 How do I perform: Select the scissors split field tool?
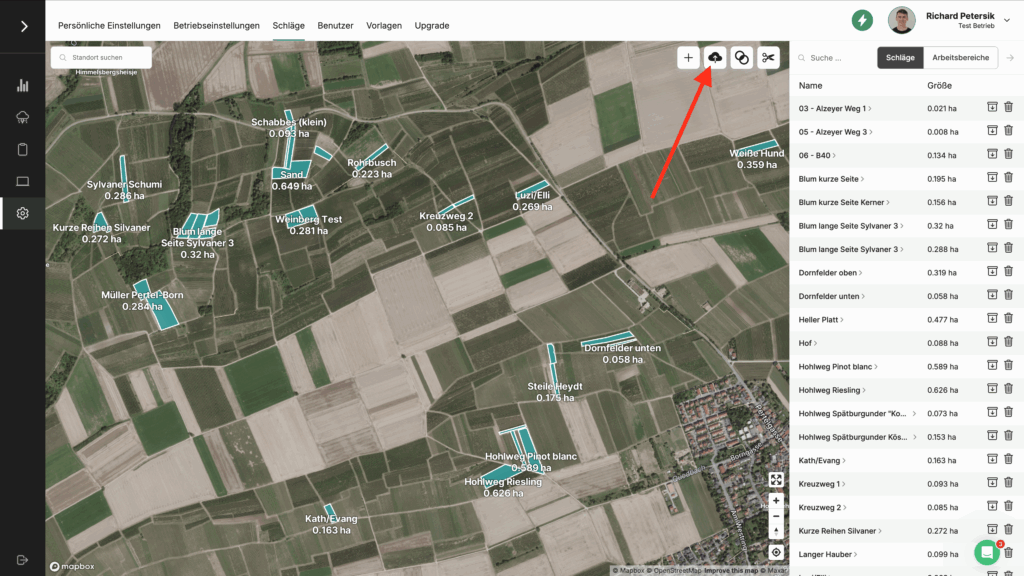(x=768, y=58)
